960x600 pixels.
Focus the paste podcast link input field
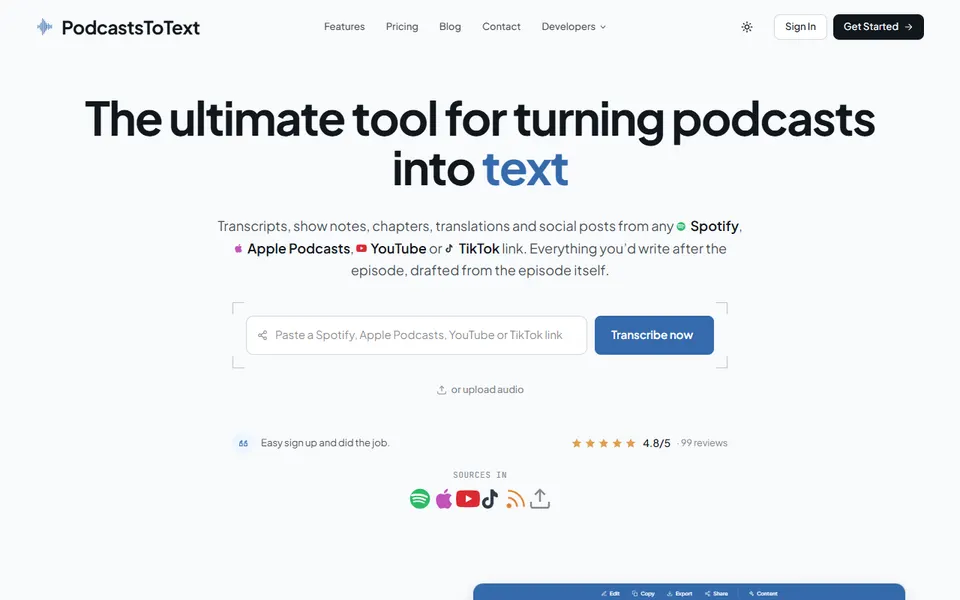(x=416, y=335)
